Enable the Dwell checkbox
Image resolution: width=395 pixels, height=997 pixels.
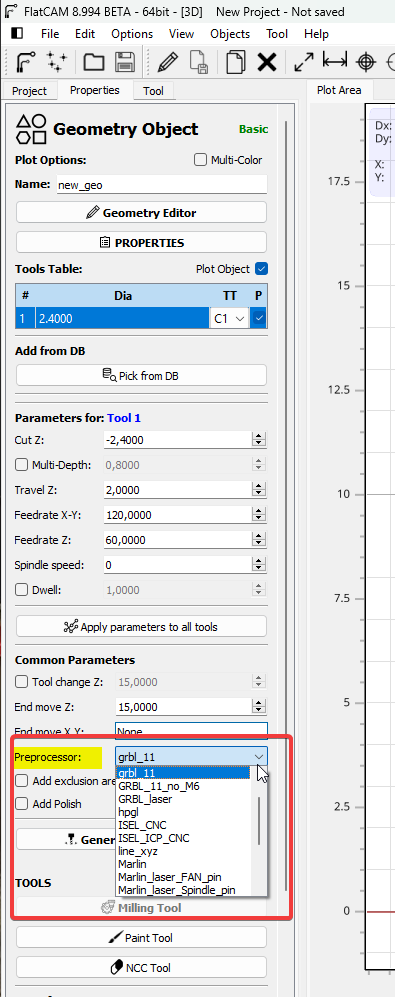[22, 589]
